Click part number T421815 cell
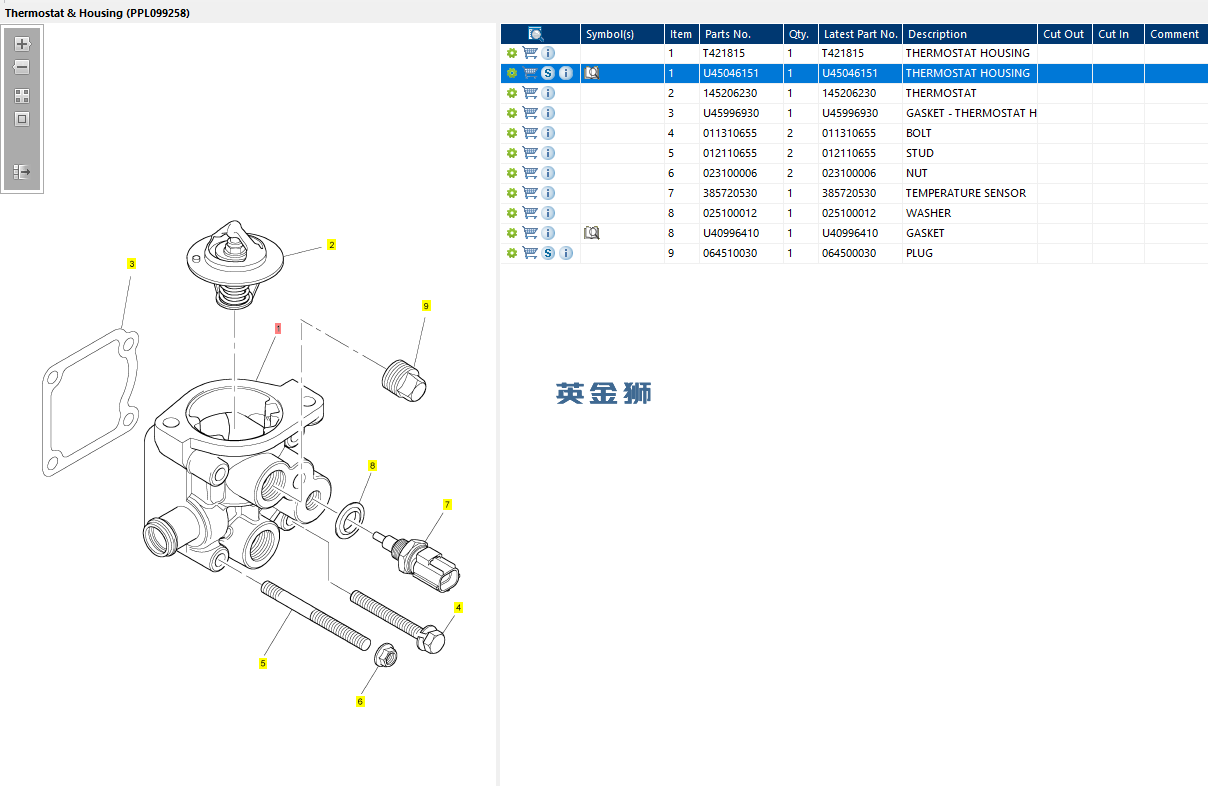Screen dimensions: 1208x786 tap(741, 53)
